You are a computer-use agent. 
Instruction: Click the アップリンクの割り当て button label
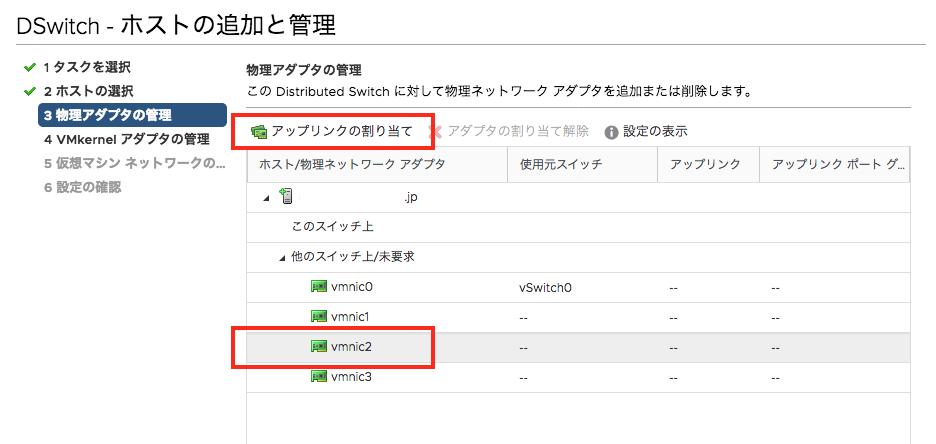(x=342, y=131)
